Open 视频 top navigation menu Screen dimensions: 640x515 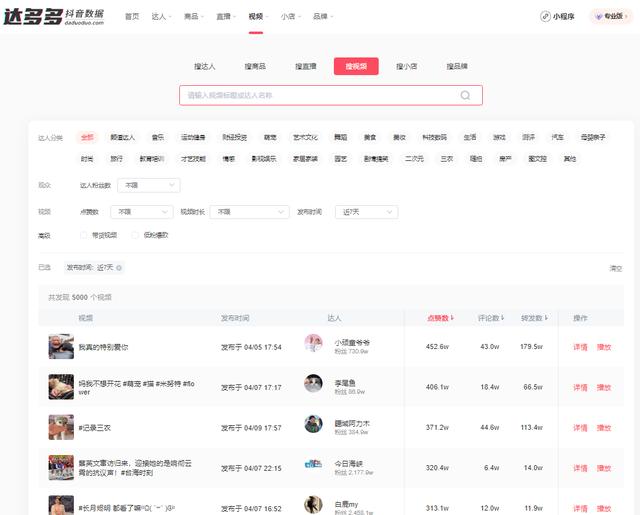coord(258,16)
